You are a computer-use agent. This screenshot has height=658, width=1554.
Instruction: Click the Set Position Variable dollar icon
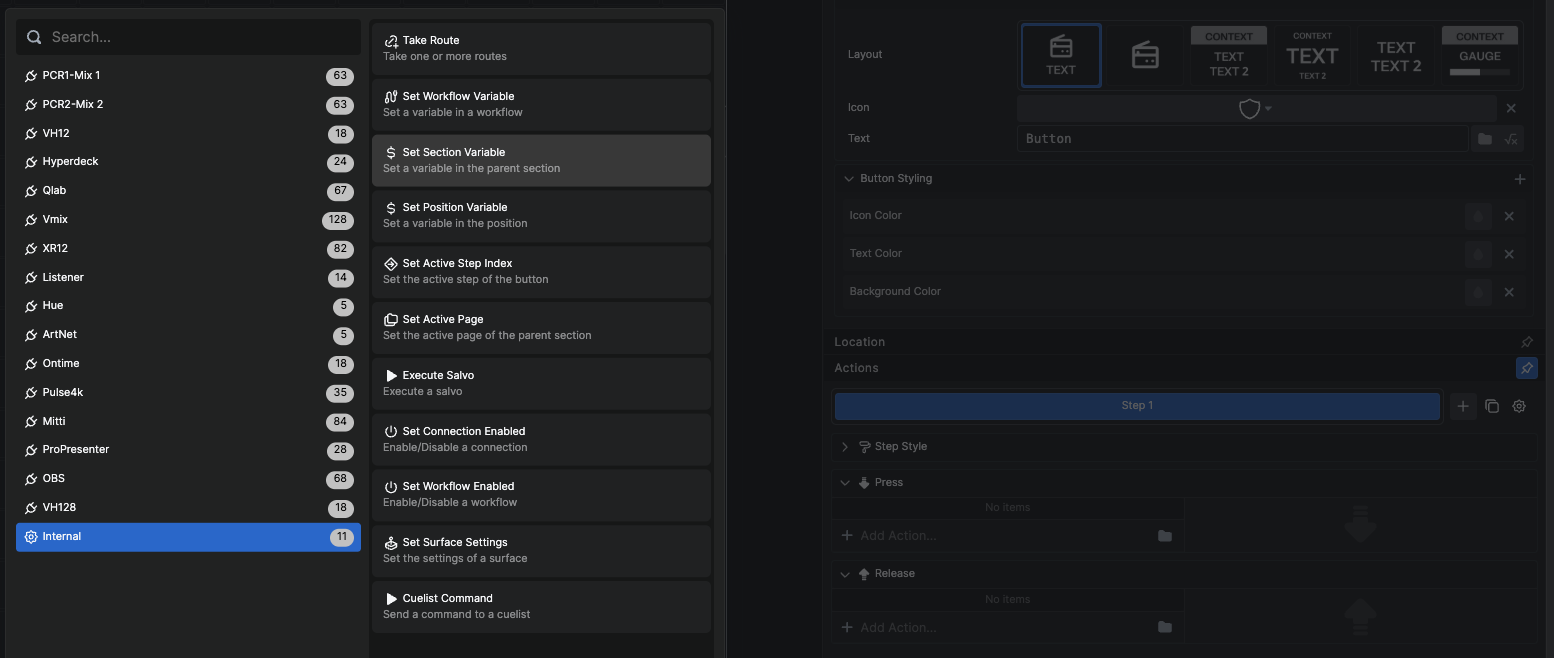391,208
